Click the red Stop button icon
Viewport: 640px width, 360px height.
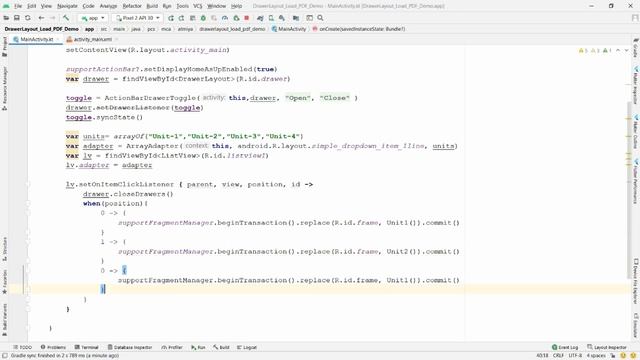[247, 18]
